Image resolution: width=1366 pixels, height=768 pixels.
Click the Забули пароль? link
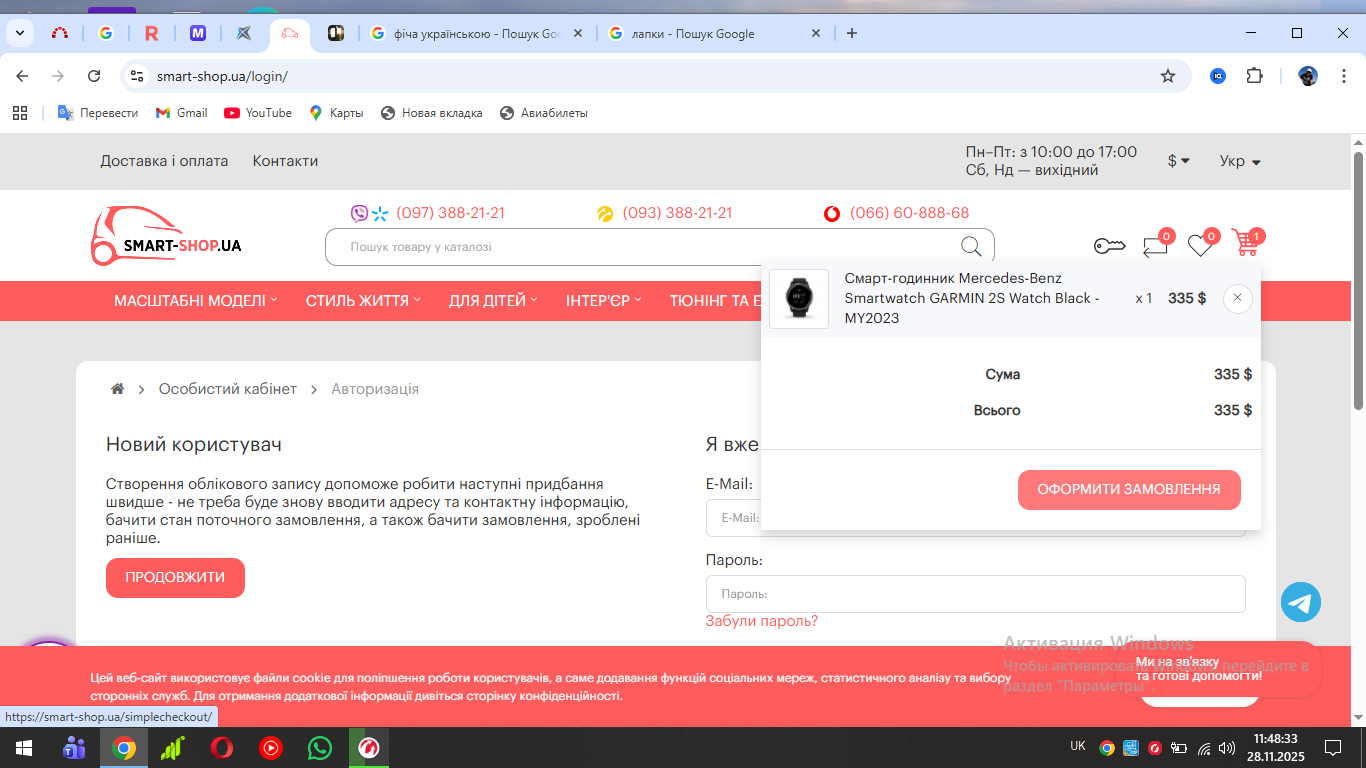point(761,621)
